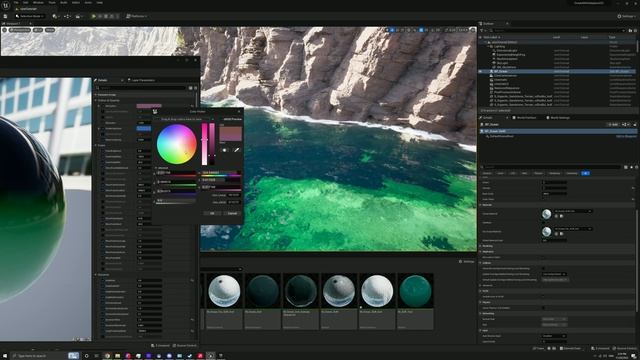The width and height of the screenshot is (640, 360).
Task: Click the green Play button in the toolbar
Action: point(94,16)
